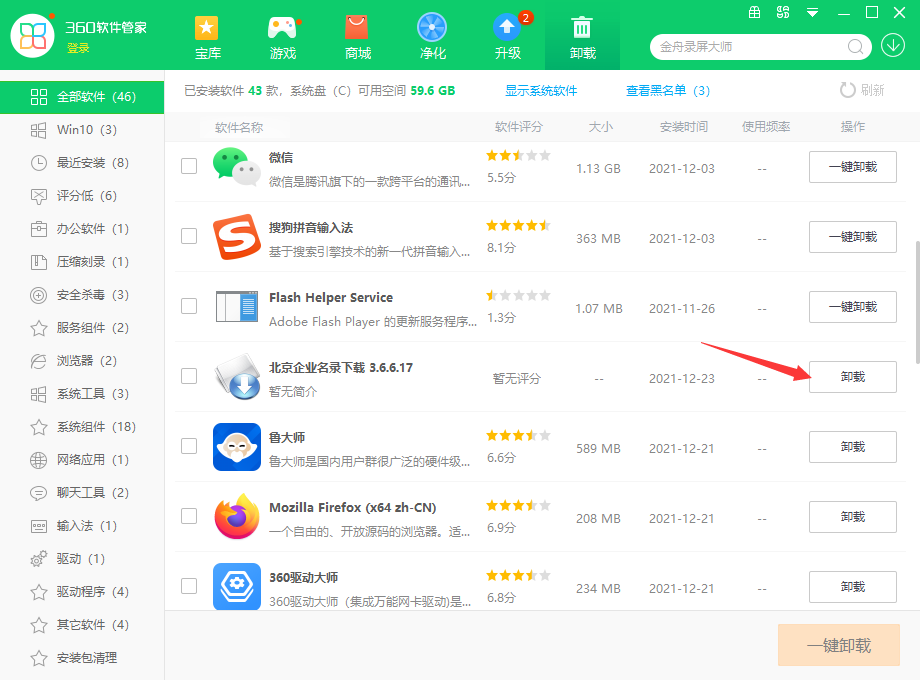Click the 鲁大师 app icon
This screenshot has height=680, width=920.
pyautogui.click(x=236, y=446)
